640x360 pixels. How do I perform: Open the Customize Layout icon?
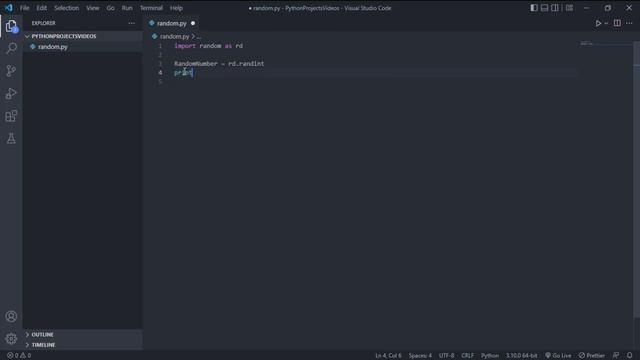569,8
